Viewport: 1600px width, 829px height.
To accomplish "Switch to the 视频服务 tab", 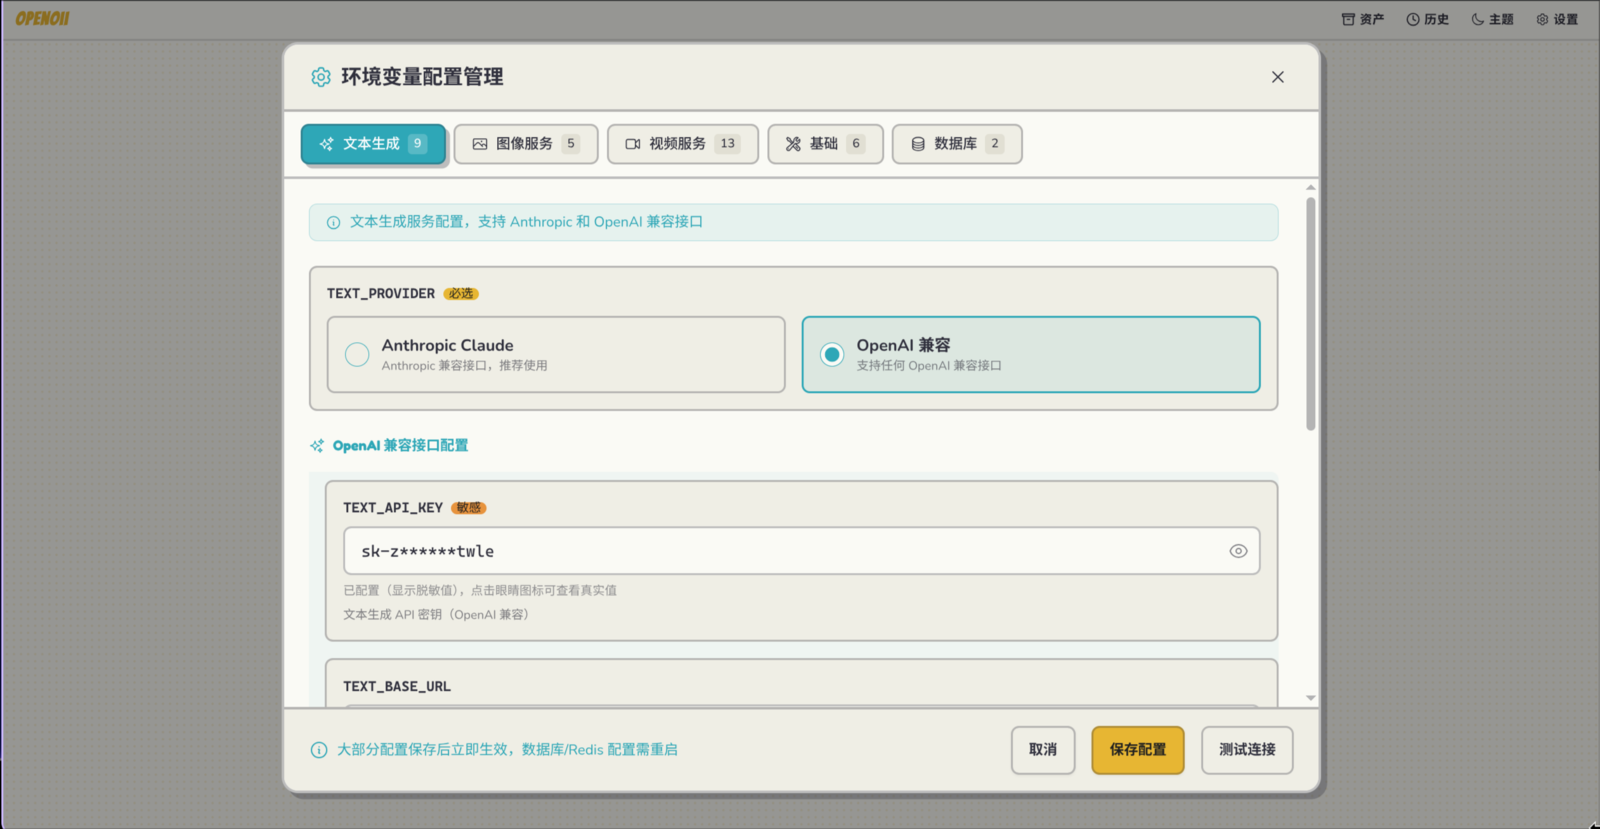I will pyautogui.click(x=683, y=144).
